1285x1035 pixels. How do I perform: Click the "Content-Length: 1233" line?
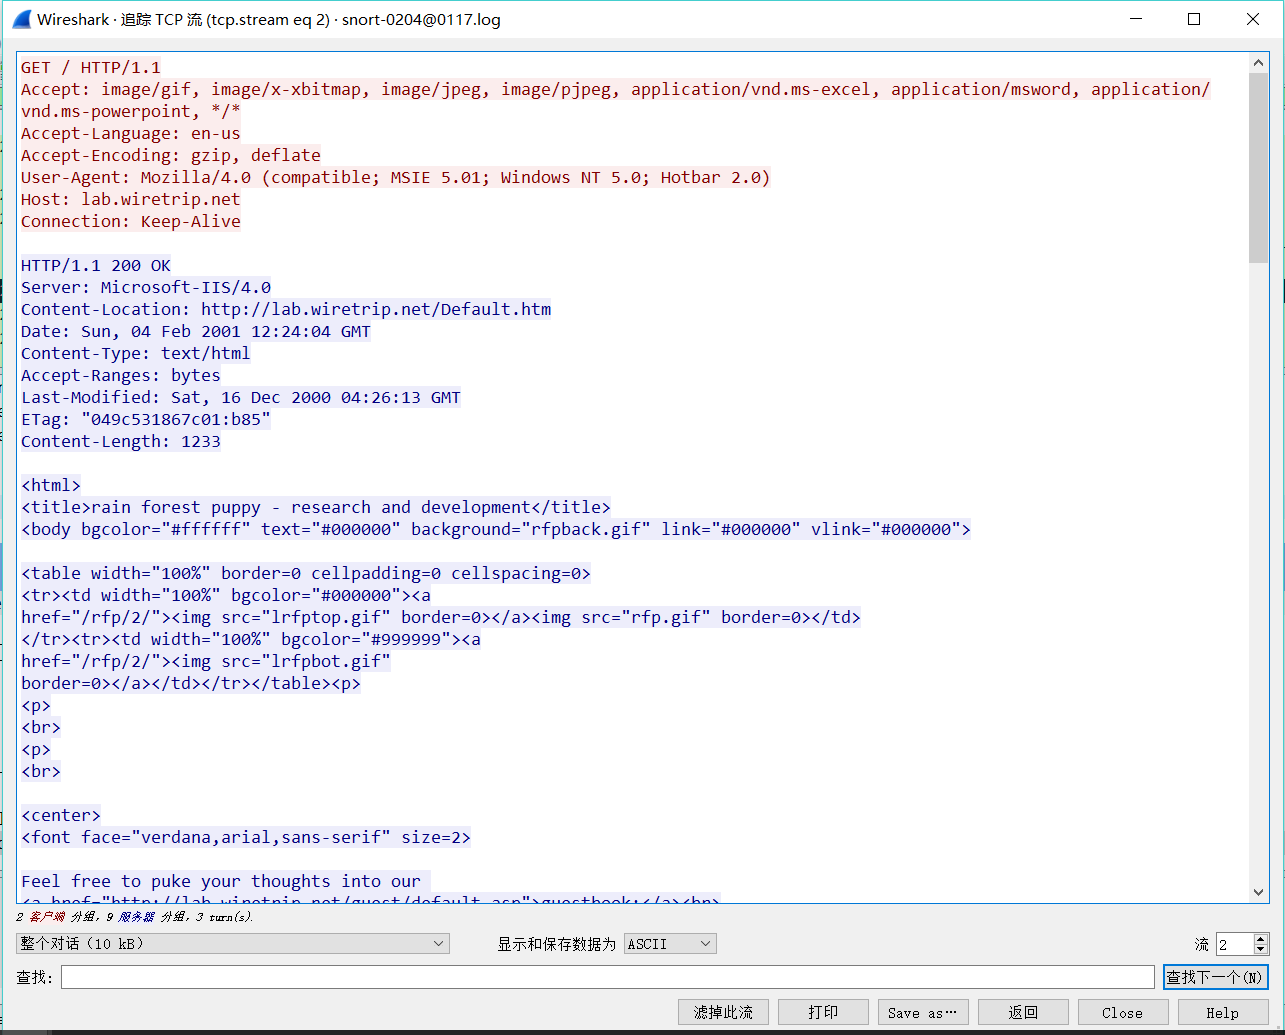pos(121,441)
